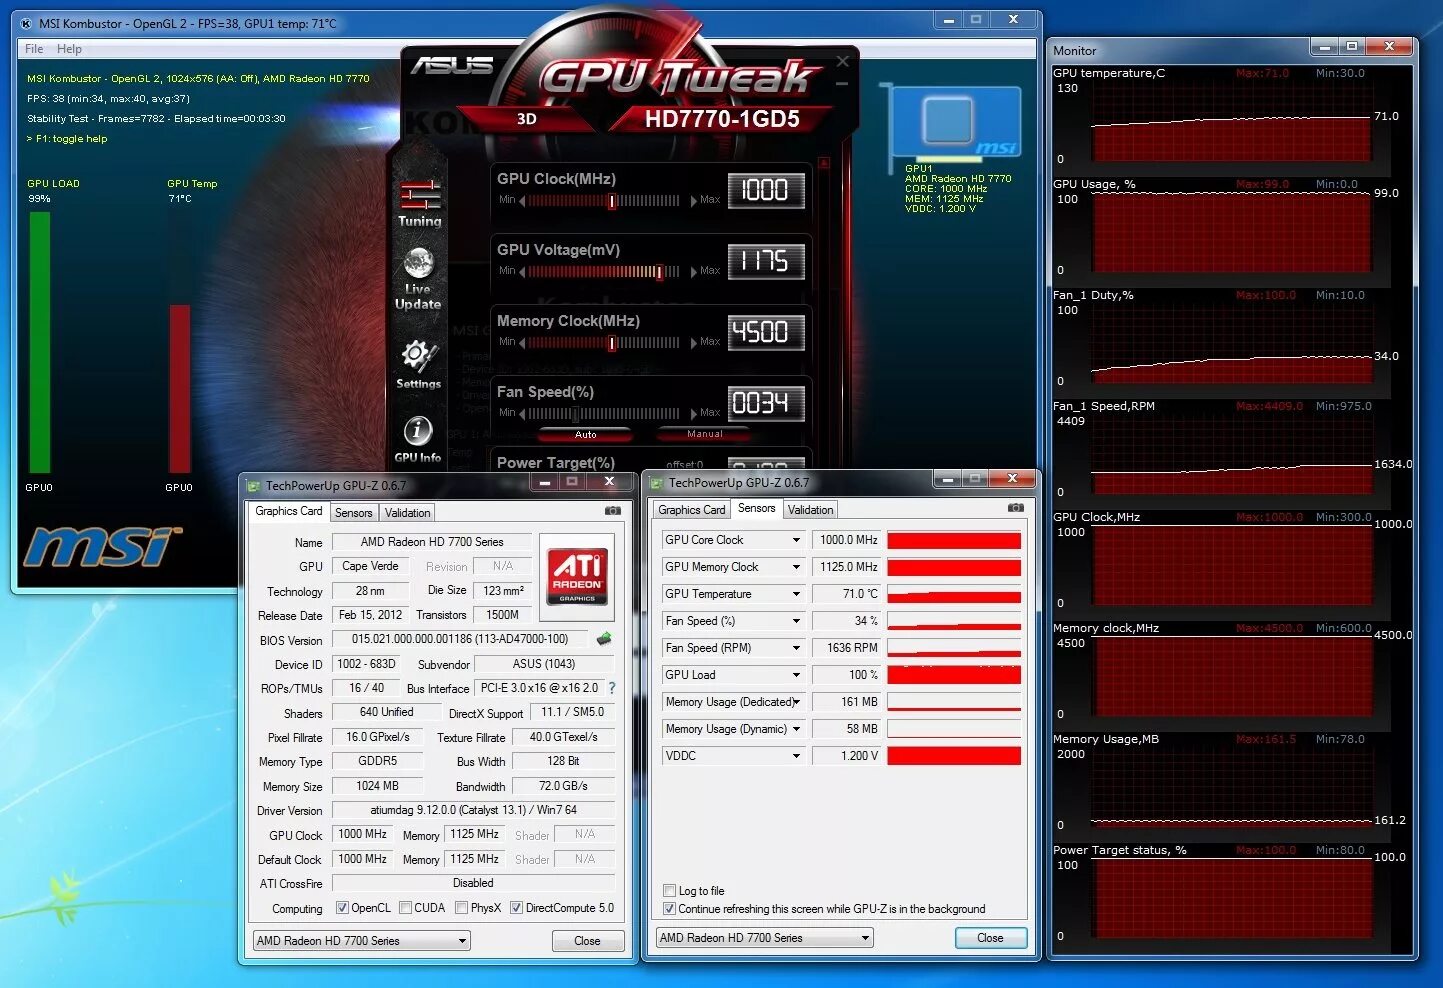Click the GPU-Z title bar icon of Graphics Card window
This screenshot has width=1443, height=988.
point(253,486)
